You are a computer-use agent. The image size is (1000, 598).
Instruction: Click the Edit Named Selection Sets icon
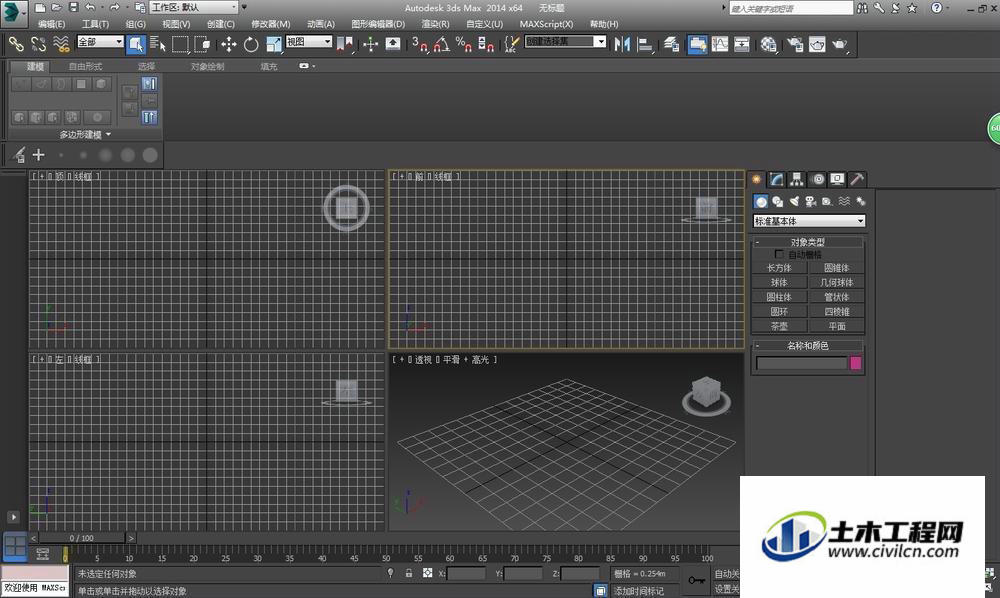tap(511, 44)
